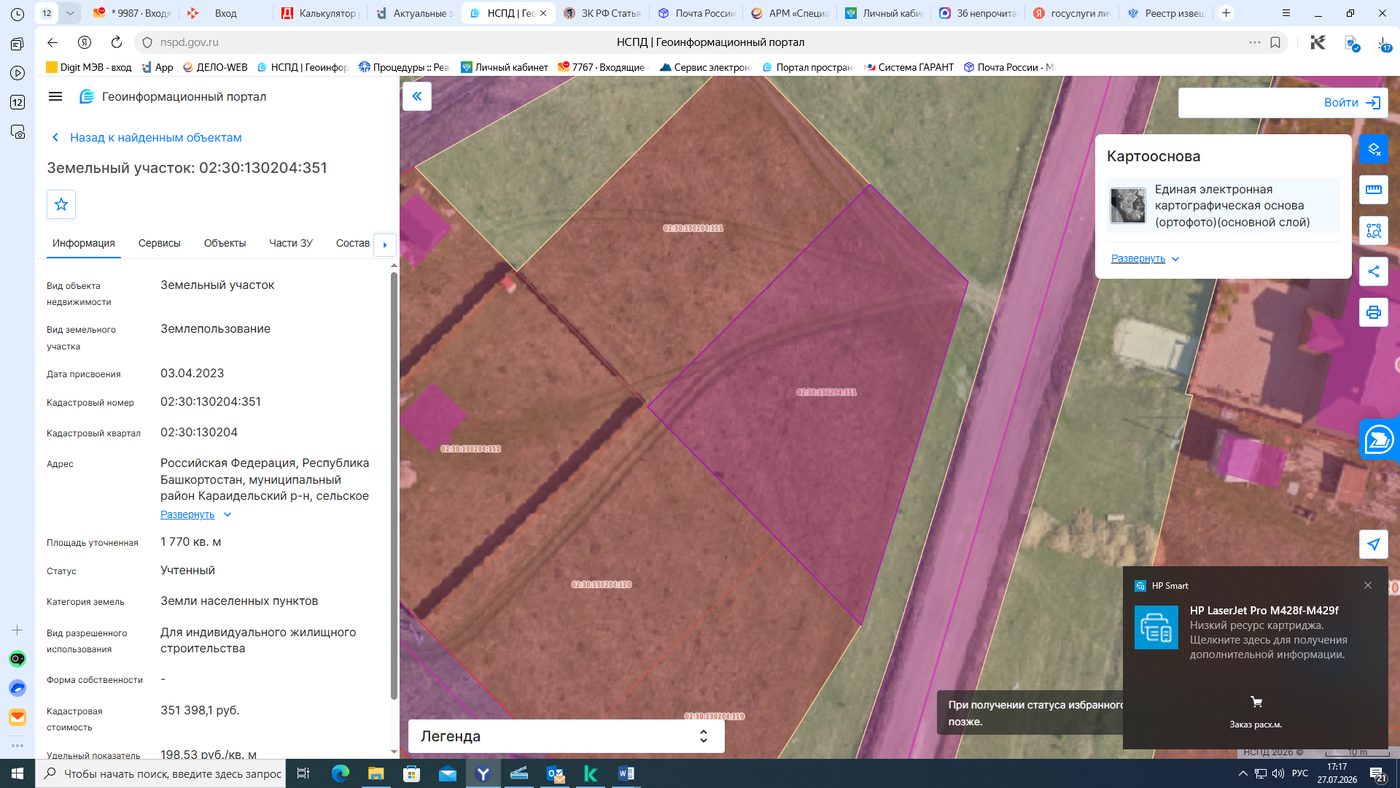
Task: Switch to the Сервисы tab
Action: (x=159, y=243)
